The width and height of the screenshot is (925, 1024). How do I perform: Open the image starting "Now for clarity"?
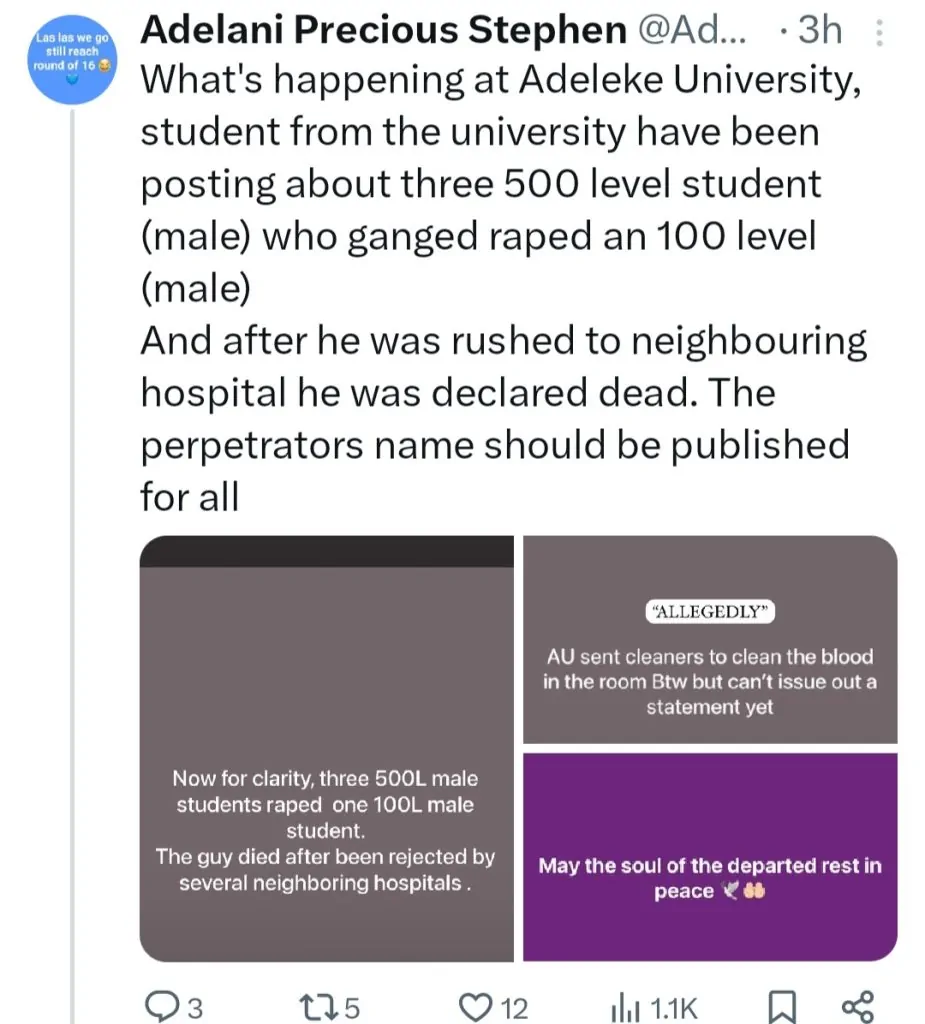(x=326, y=748)
